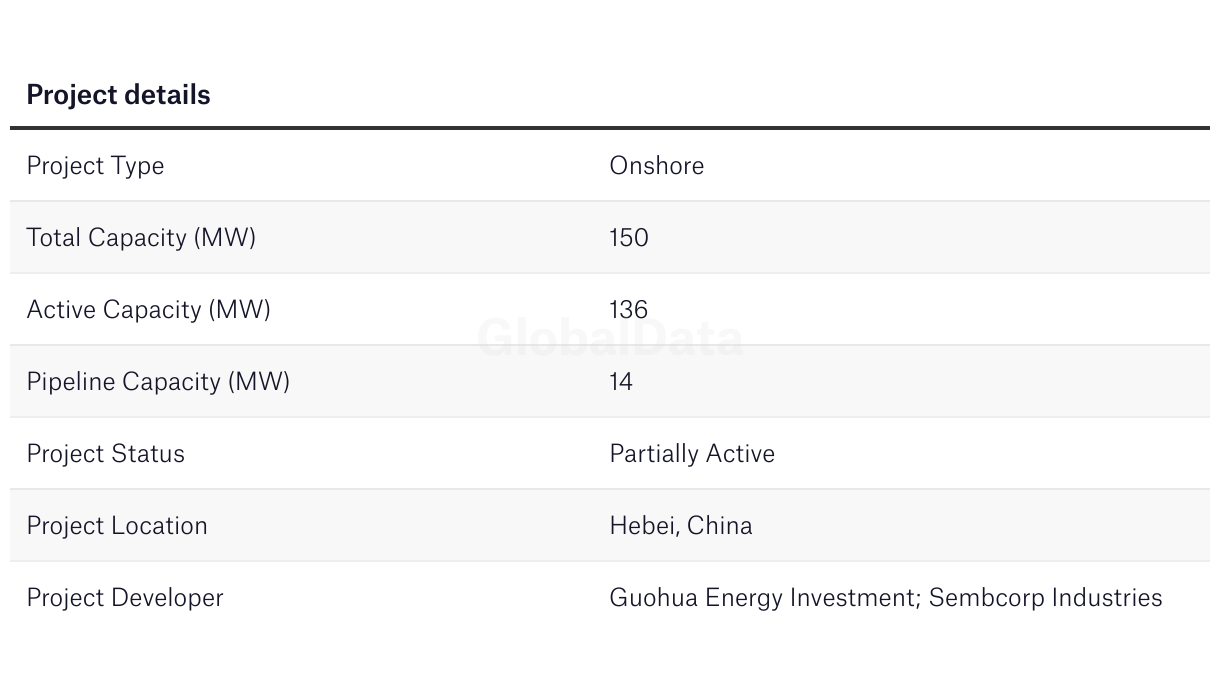Click the 136 active capacity value
1220x674 pixels.
629,309
